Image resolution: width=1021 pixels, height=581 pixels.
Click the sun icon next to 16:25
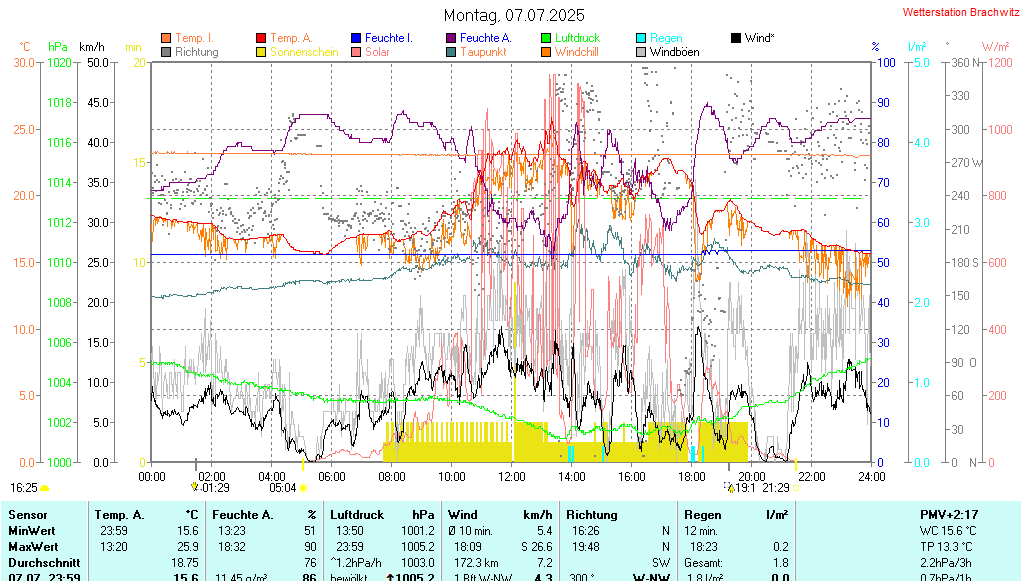(45, 488)
